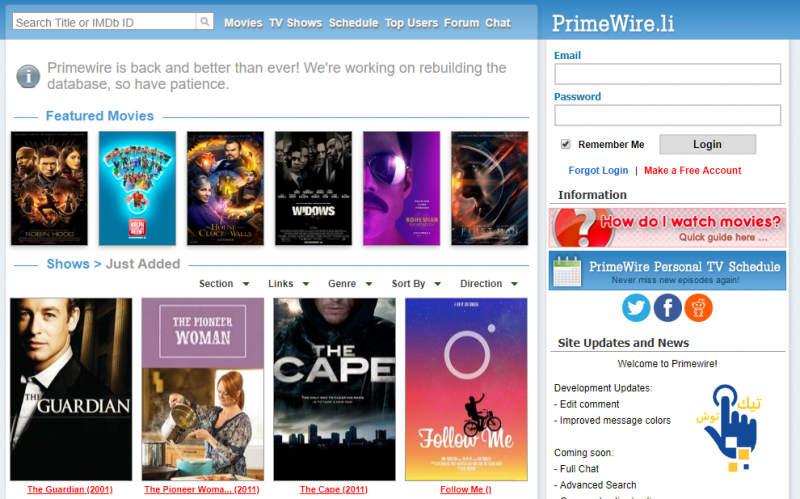Open The Cape show poster
The image size is (800, 499).
tap(334, 389)
